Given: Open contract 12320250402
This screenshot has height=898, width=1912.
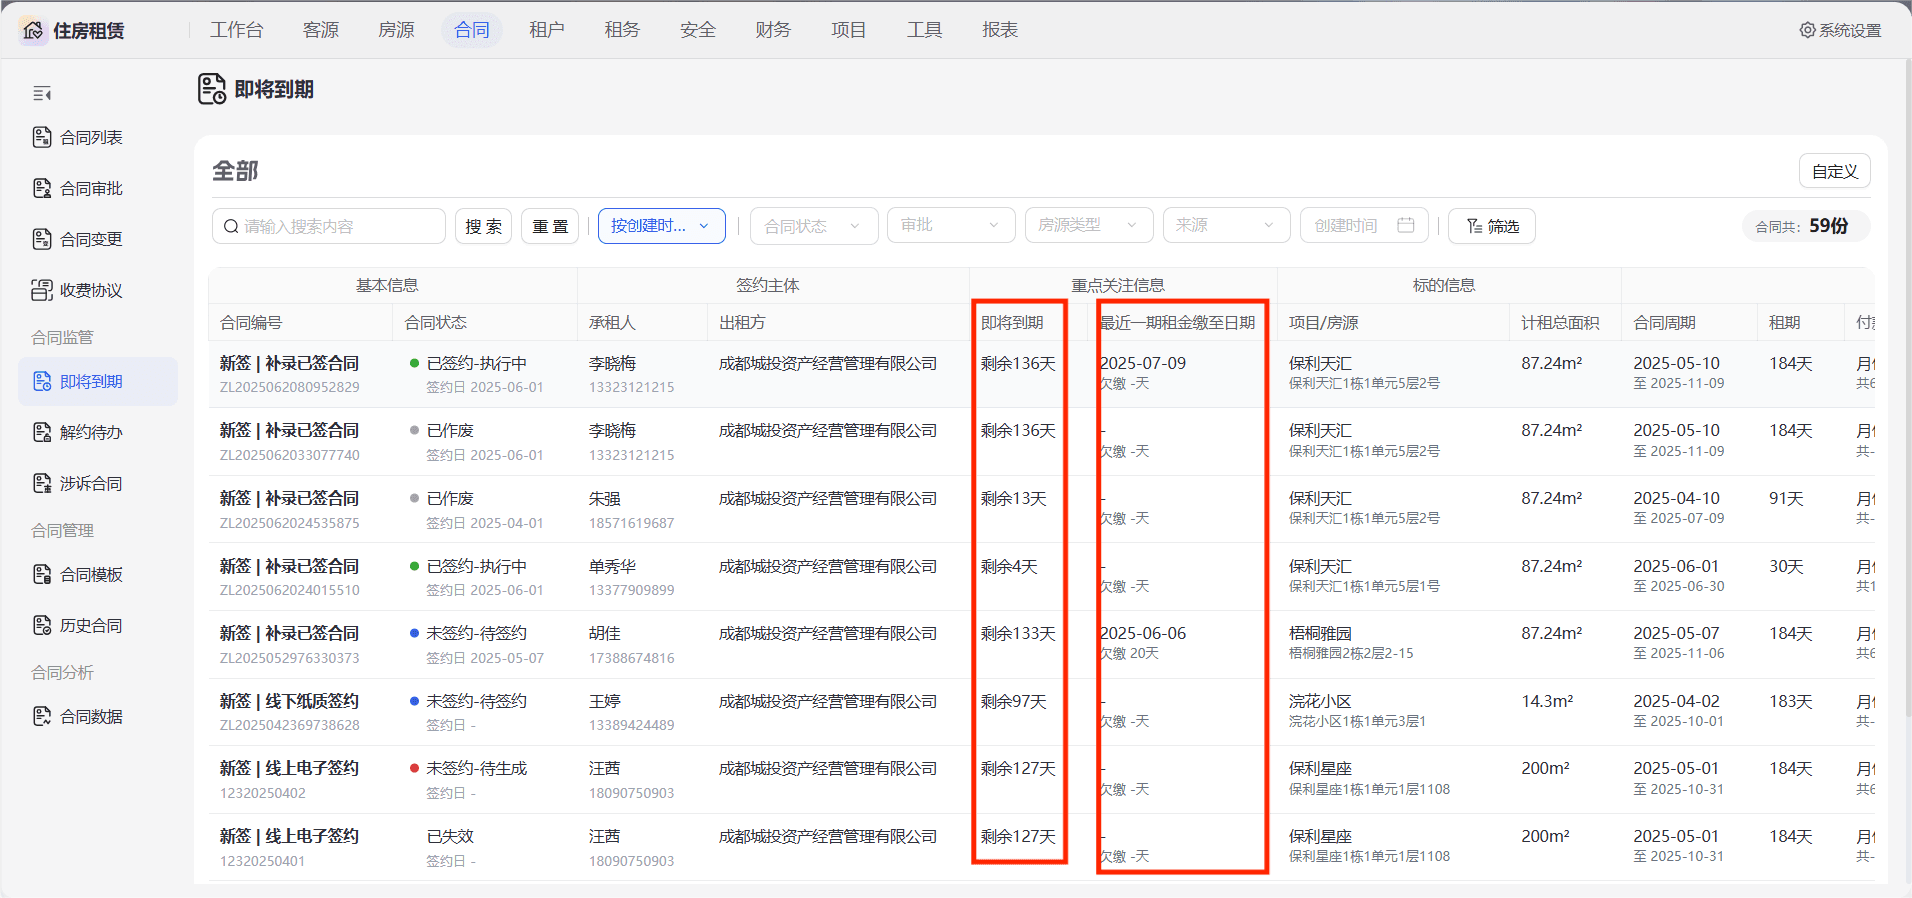Looking at the screenshot, I should point(263,793).
